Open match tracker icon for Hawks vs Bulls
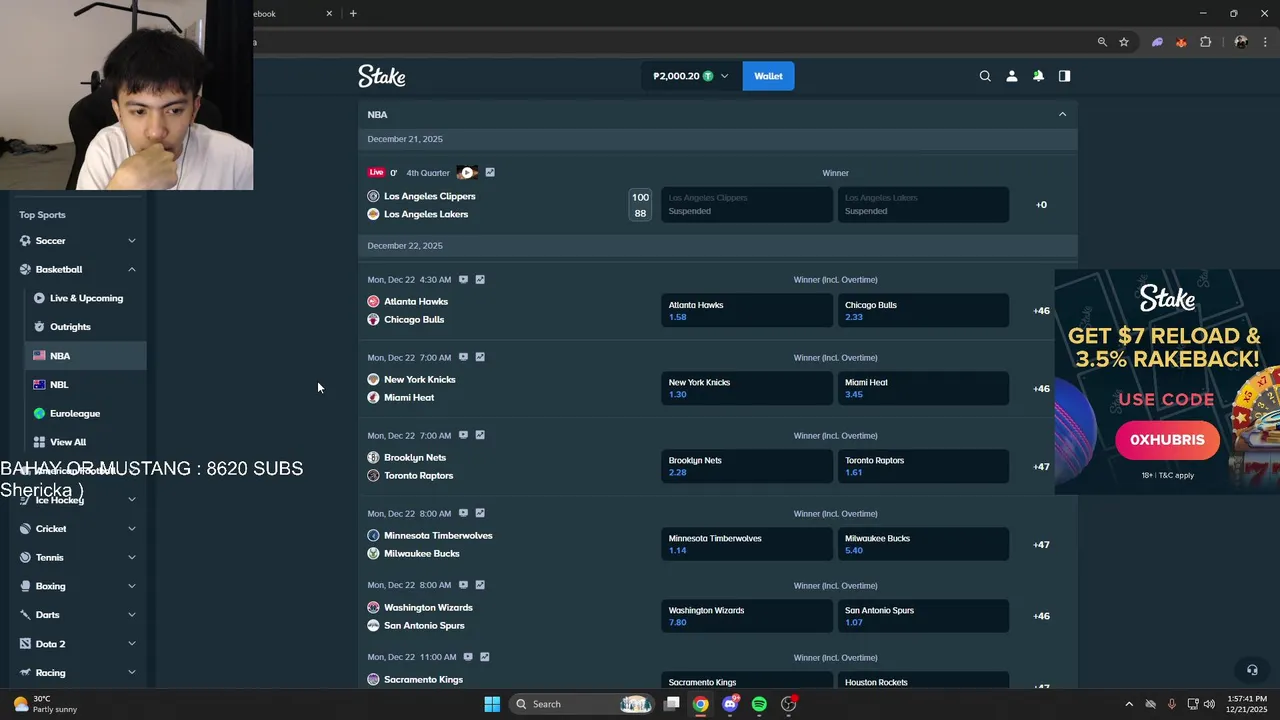 click(463, 280)
